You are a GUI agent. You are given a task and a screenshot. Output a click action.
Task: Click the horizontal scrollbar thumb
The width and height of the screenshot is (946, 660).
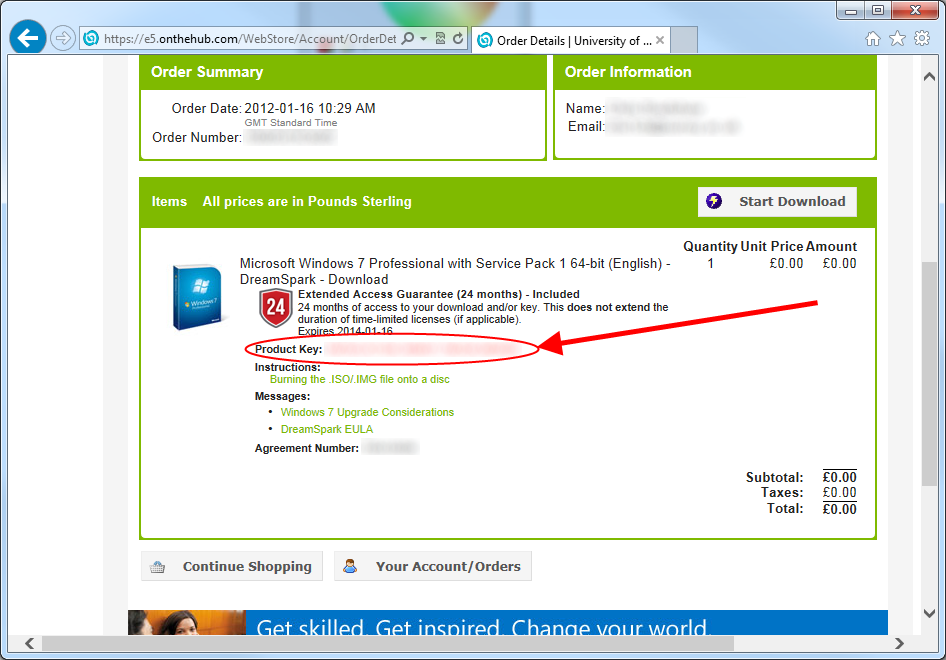tap(387, 644)
